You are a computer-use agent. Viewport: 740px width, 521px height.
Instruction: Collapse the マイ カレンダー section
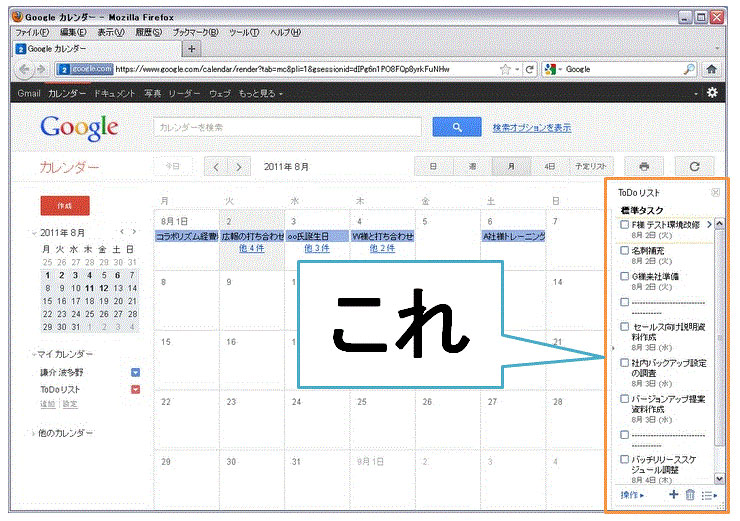point(34,354)
